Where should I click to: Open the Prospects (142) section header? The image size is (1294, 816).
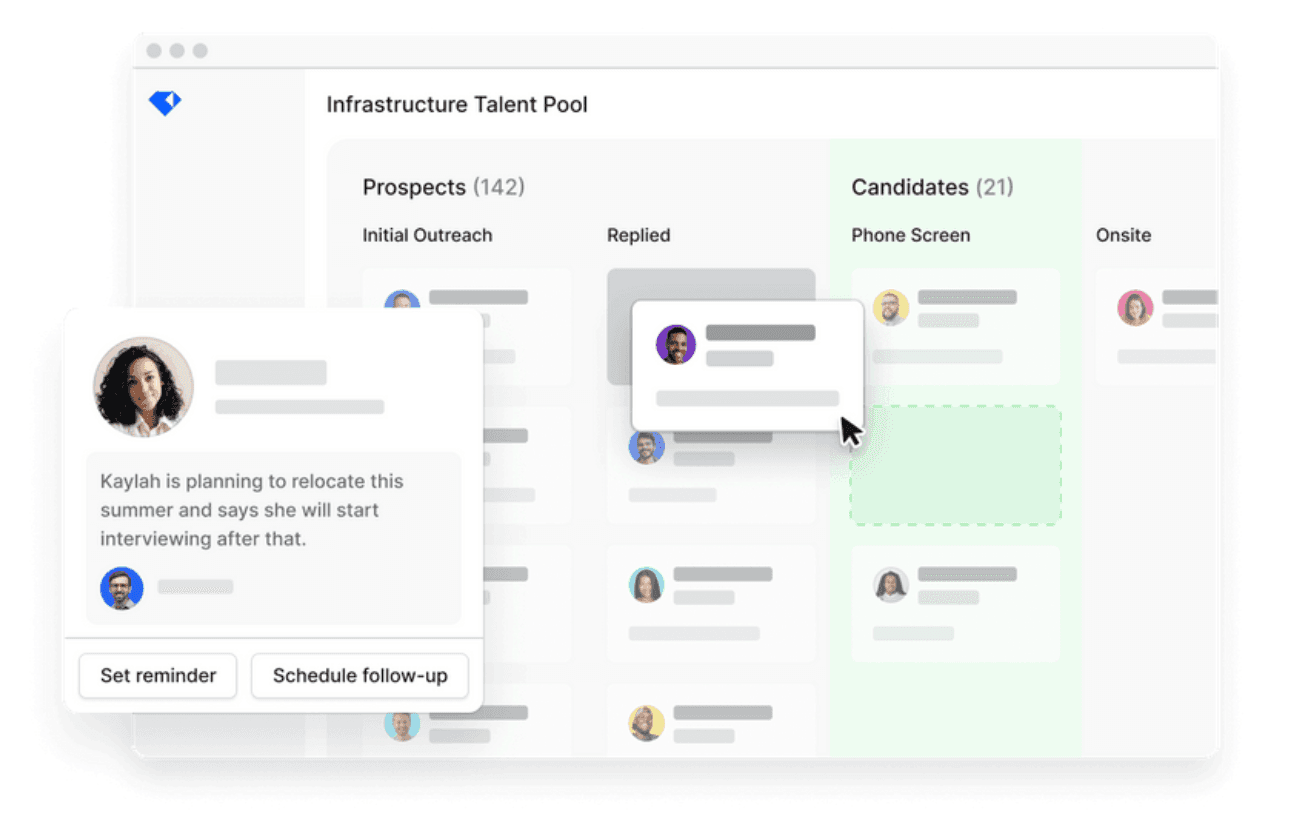coord(443,187)
